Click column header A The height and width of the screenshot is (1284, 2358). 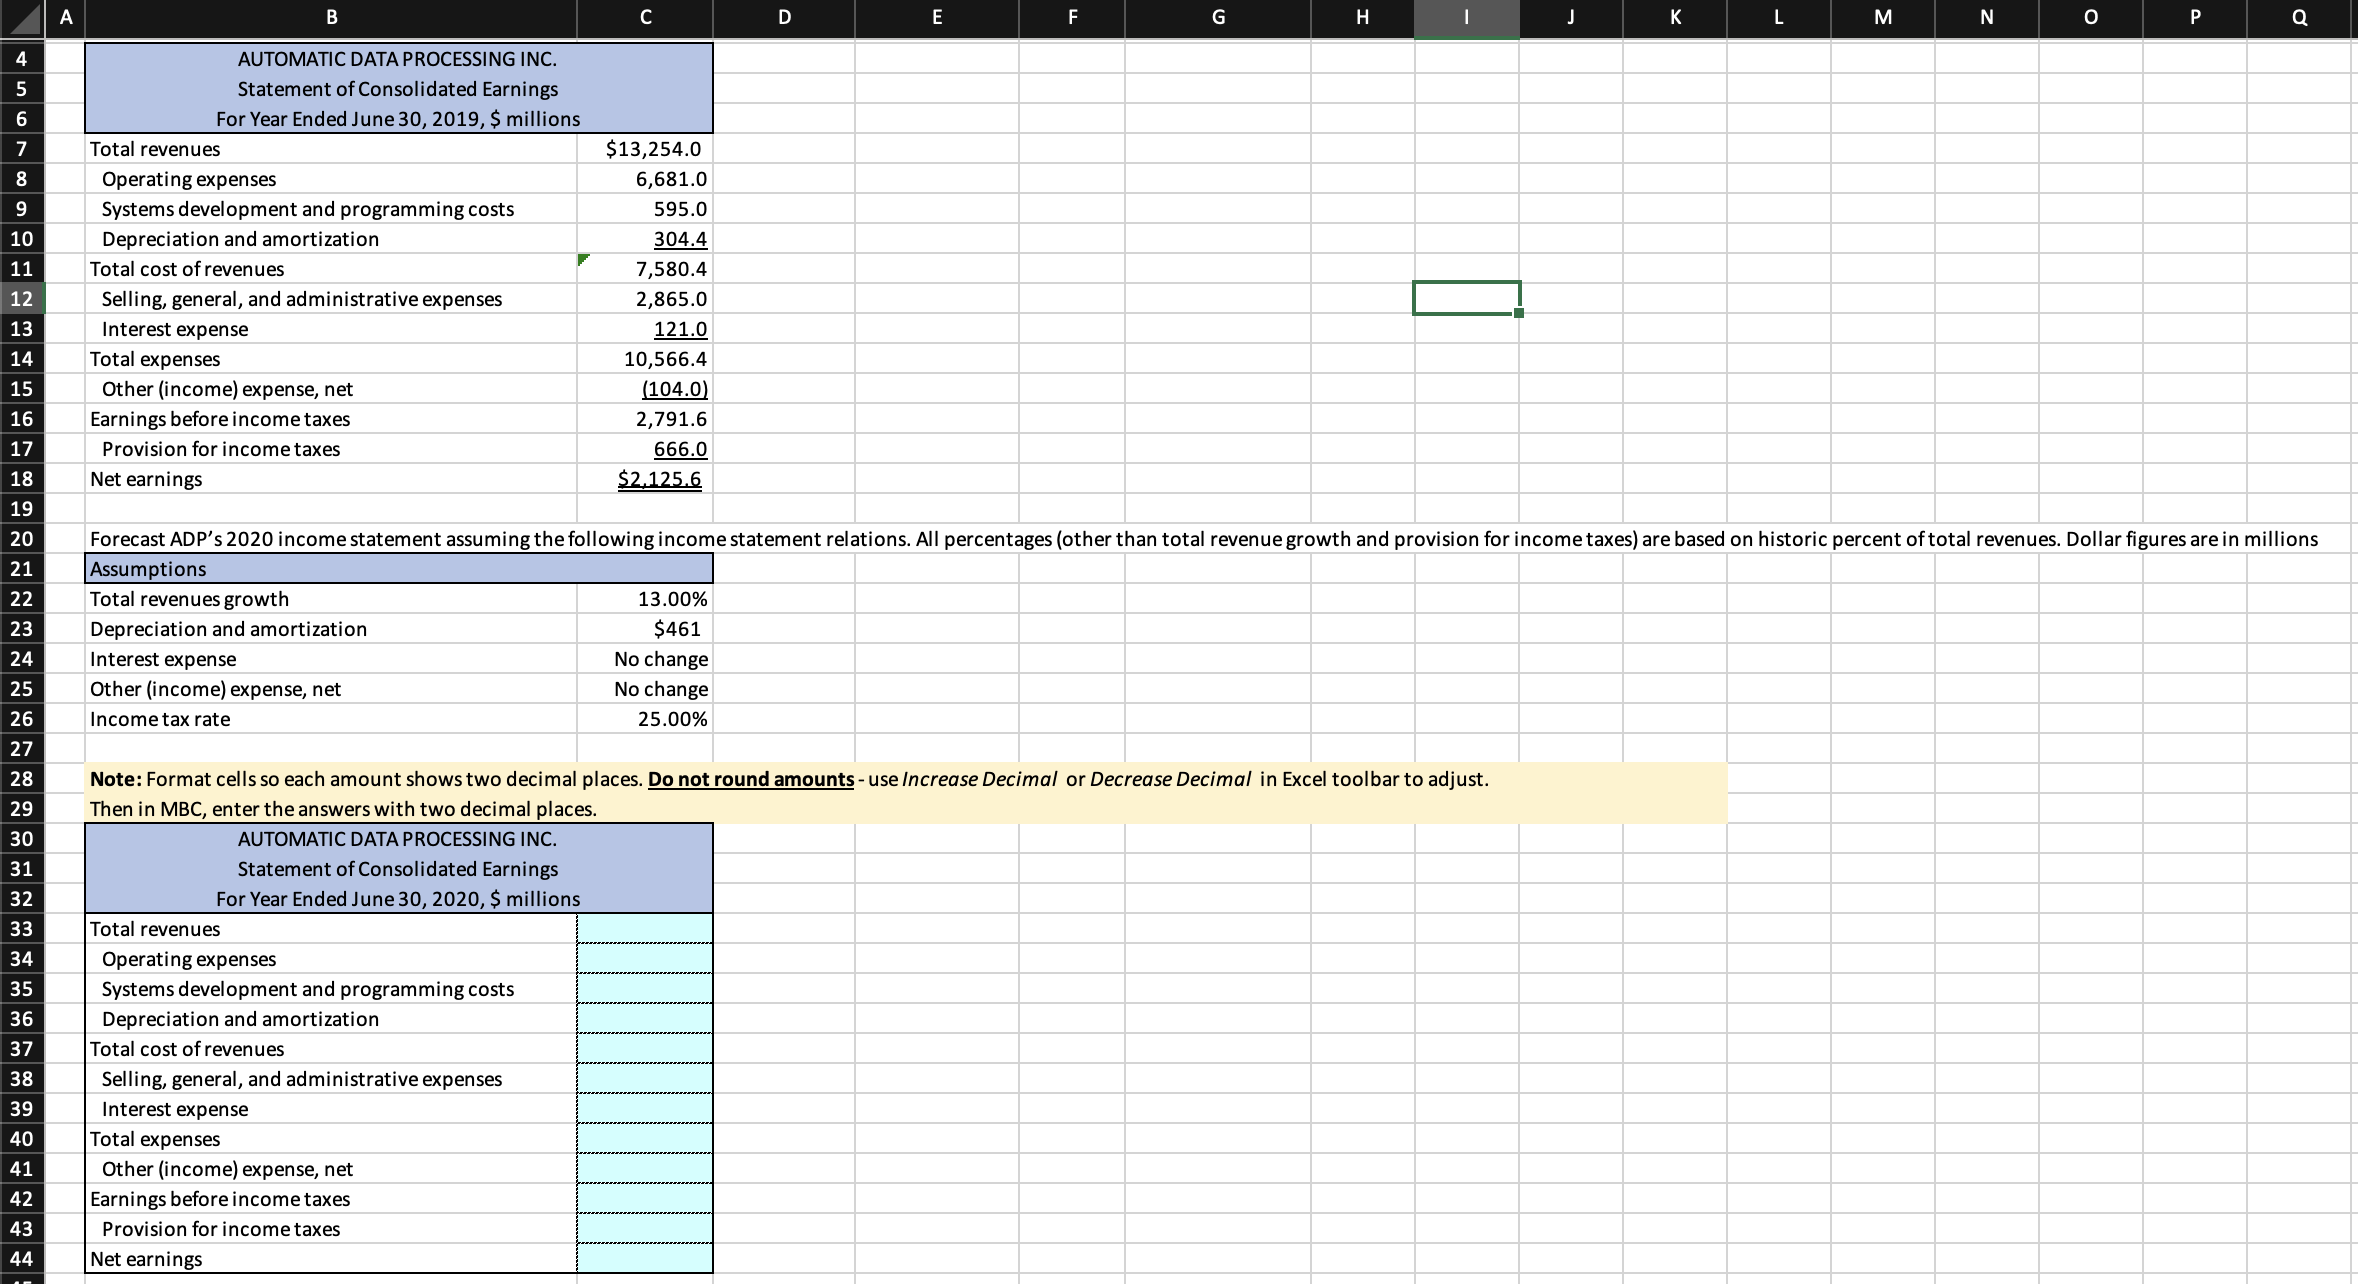66,17
